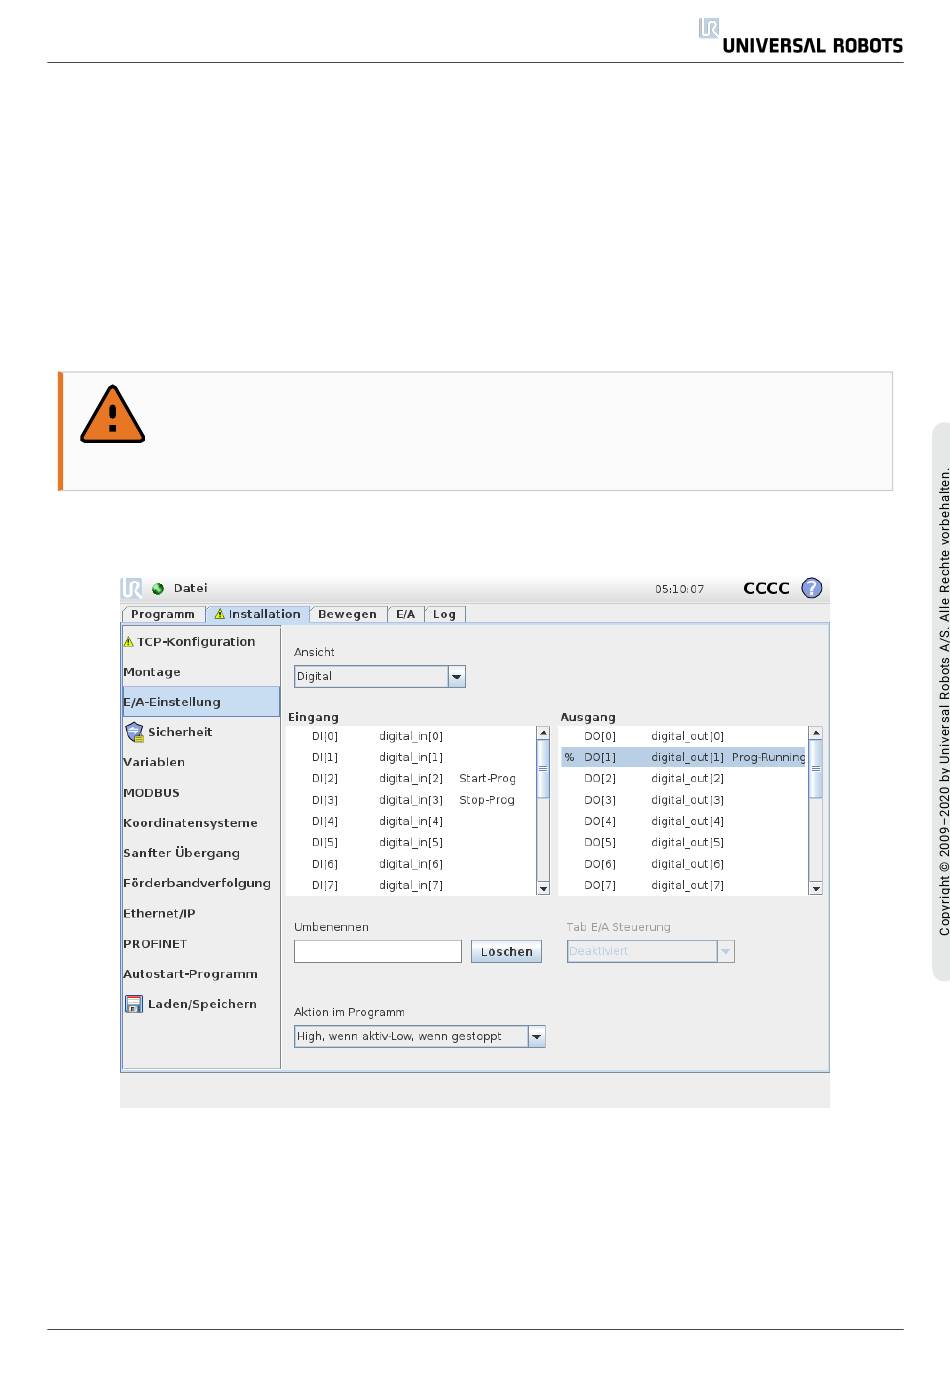Select output row DO[7] digital_out[7]
The height and width of the screenshot is (1378, 950).
684,885
